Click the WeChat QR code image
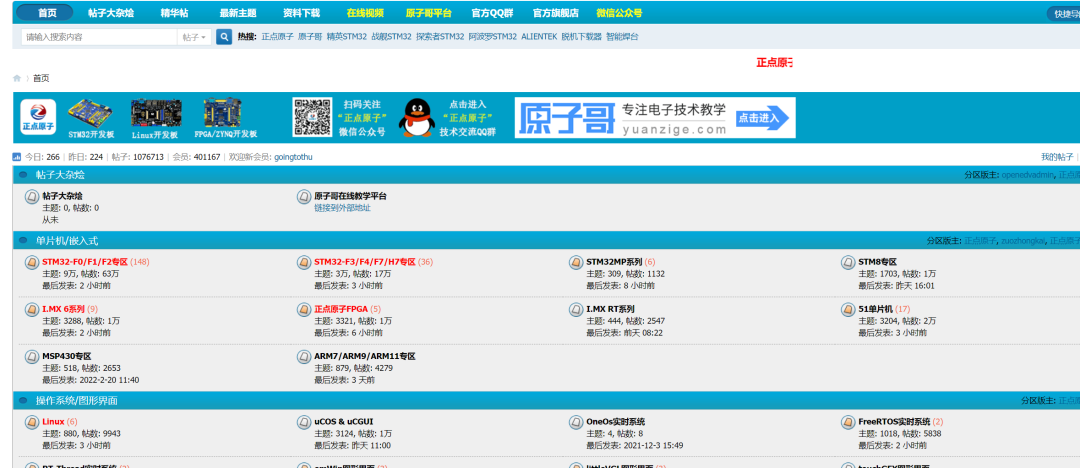Screen dimensions: 1080x468 (313, 117)
